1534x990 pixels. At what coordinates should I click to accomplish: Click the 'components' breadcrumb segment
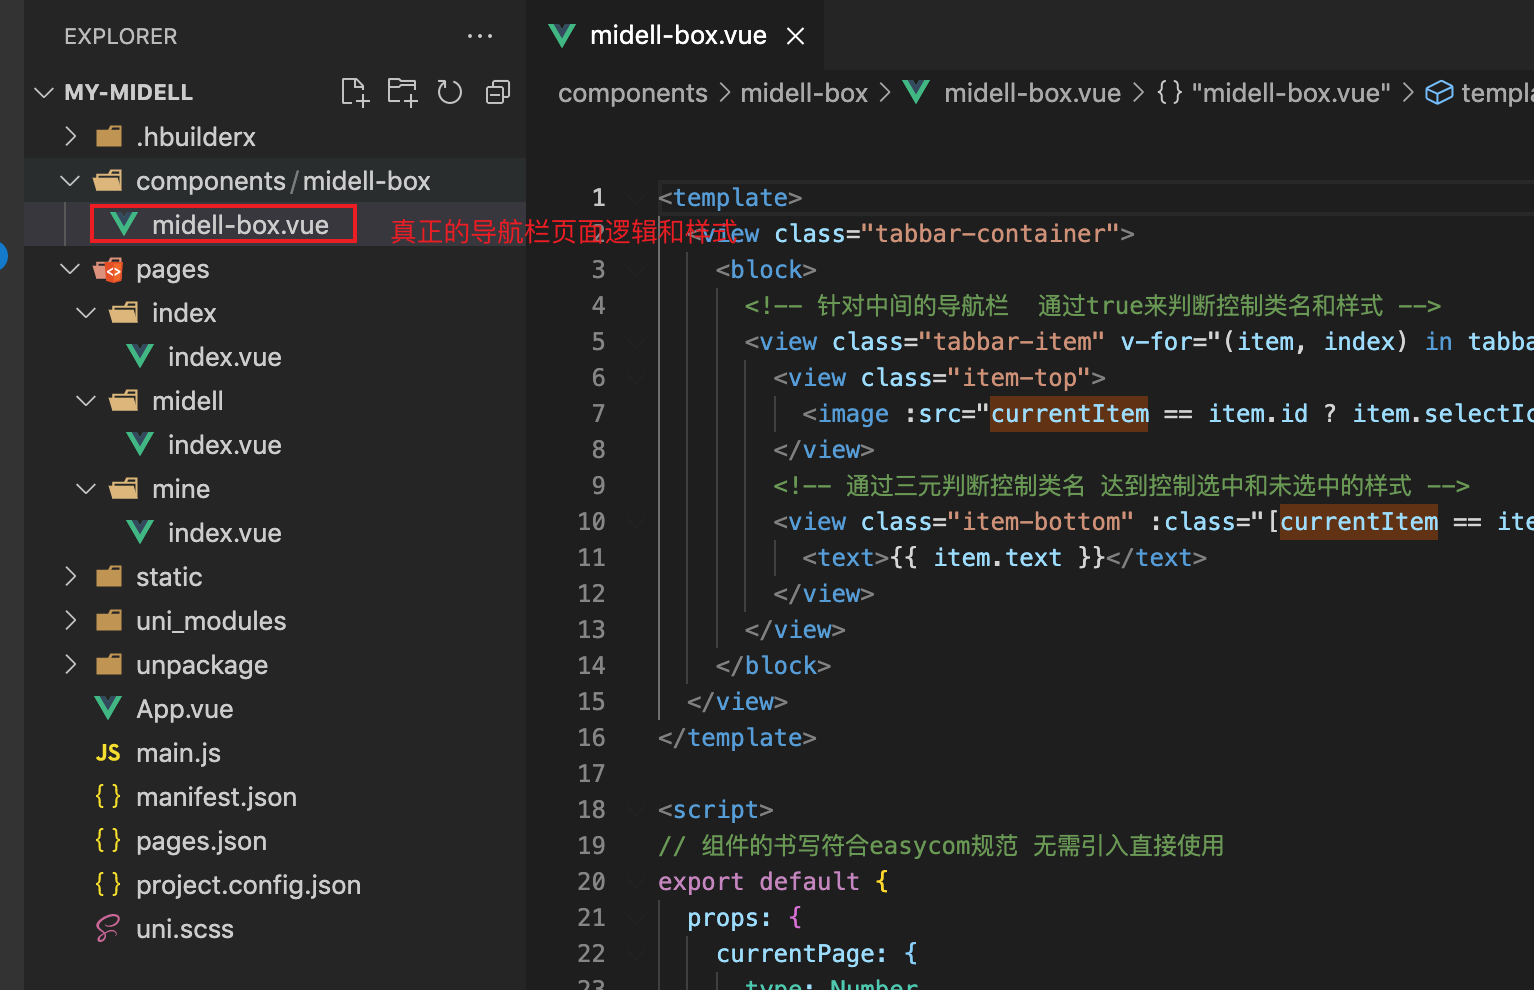[x=632, y=93]
